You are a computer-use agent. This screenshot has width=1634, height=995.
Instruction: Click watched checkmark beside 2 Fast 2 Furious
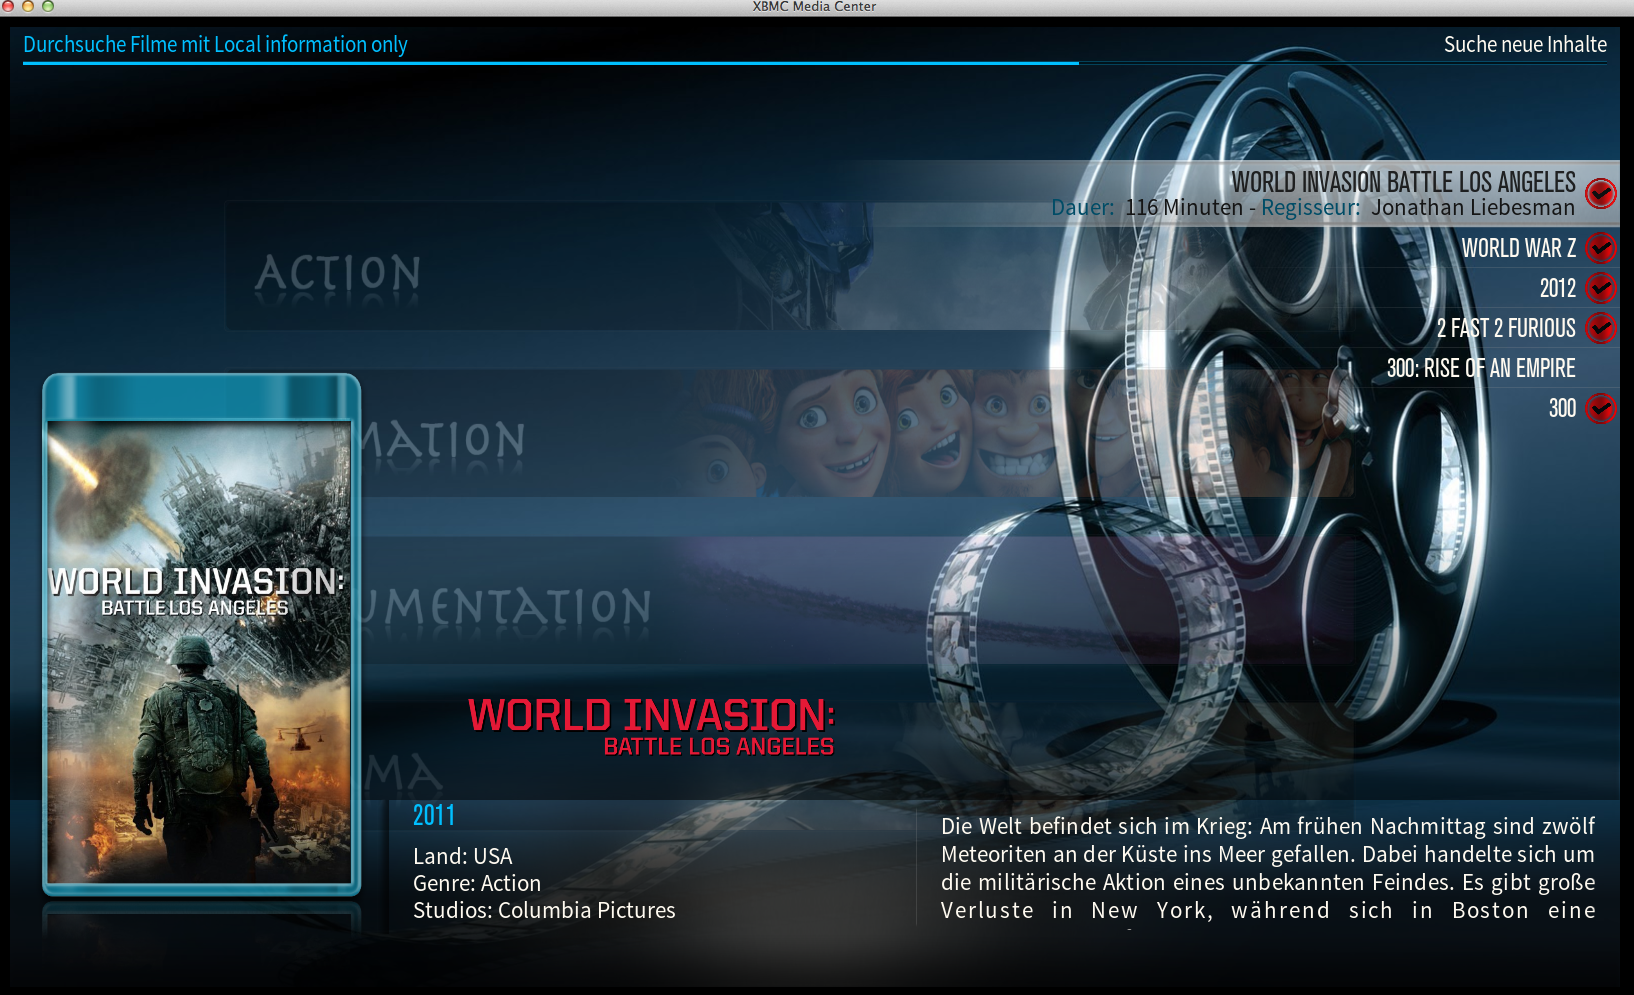1601,328
